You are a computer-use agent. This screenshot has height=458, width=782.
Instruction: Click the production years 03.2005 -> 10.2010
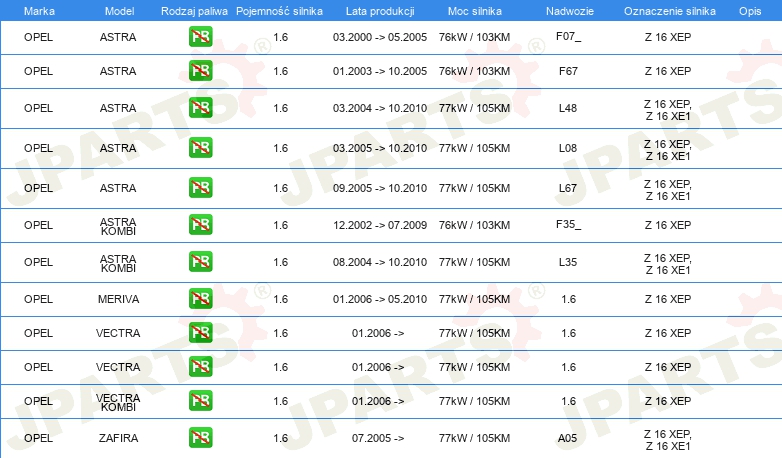[x=380, y=148]
